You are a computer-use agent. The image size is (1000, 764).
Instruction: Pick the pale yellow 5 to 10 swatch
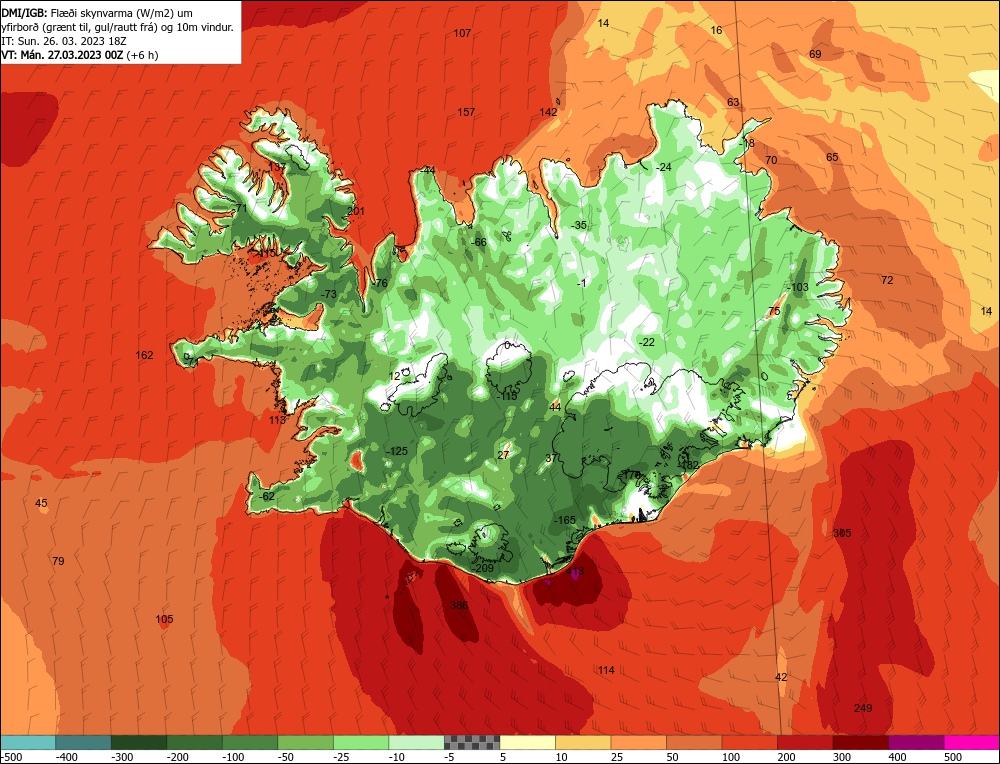(527, 742)
